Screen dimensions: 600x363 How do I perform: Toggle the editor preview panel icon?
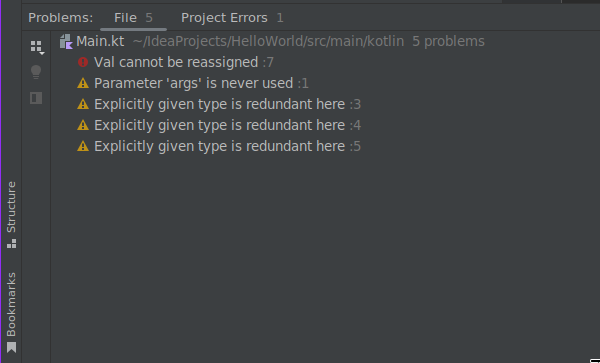[36, 98]
